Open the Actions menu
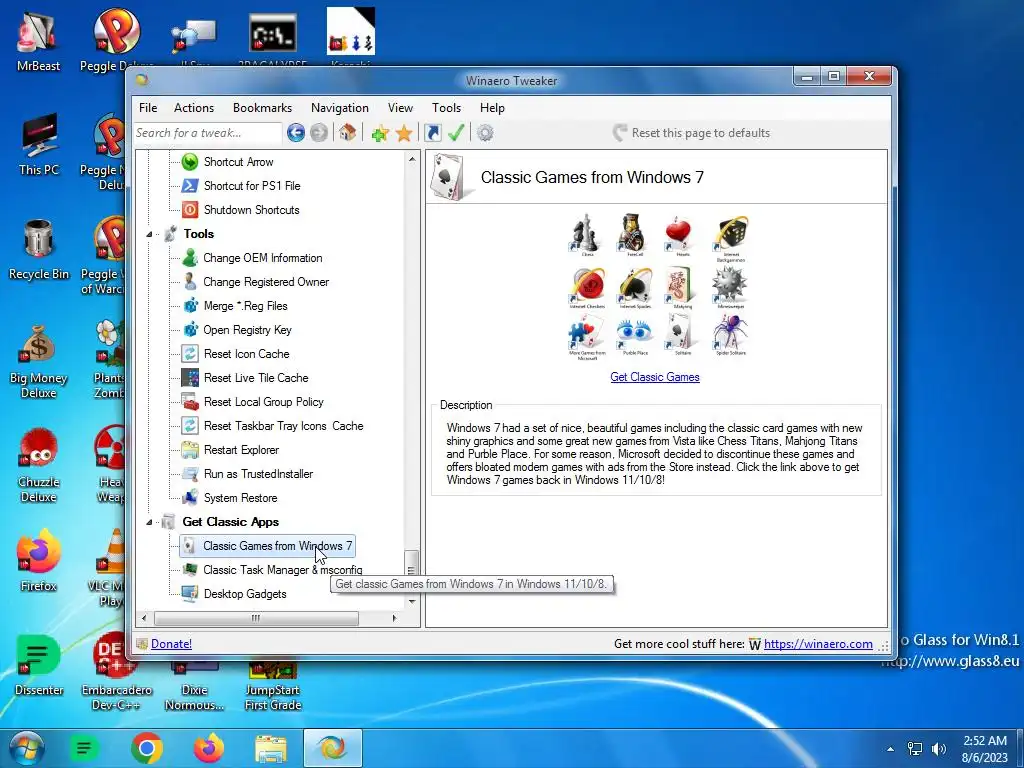 (194, 108)
